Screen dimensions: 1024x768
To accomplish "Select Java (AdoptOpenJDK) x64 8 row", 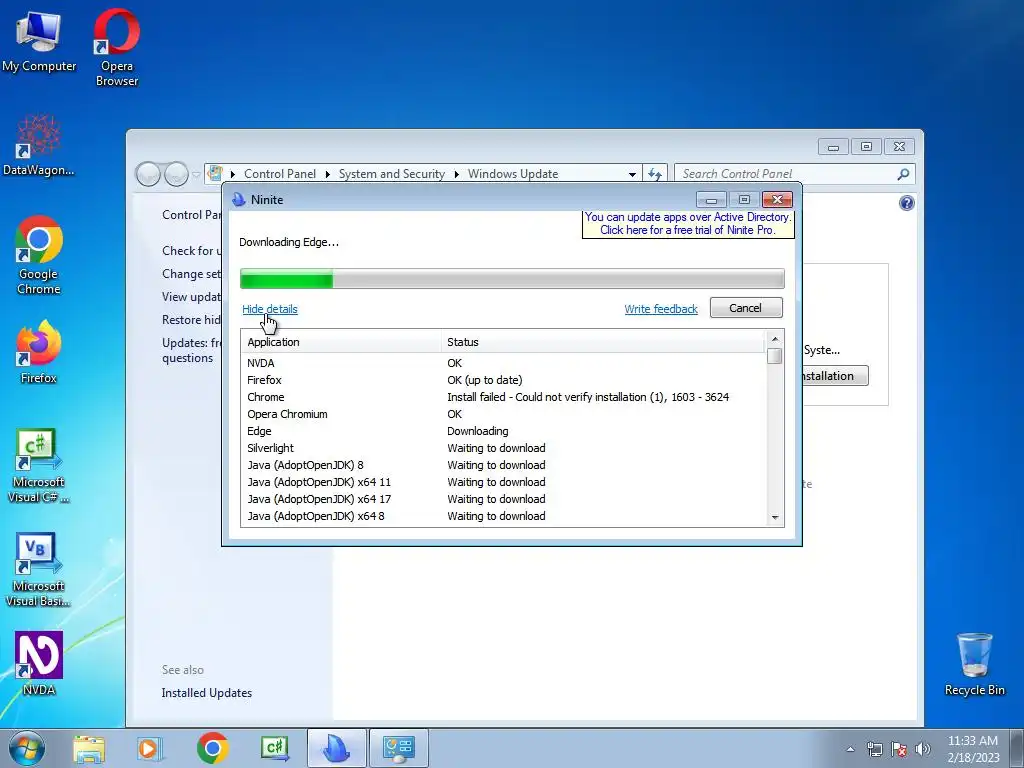I will pos(504,516).
